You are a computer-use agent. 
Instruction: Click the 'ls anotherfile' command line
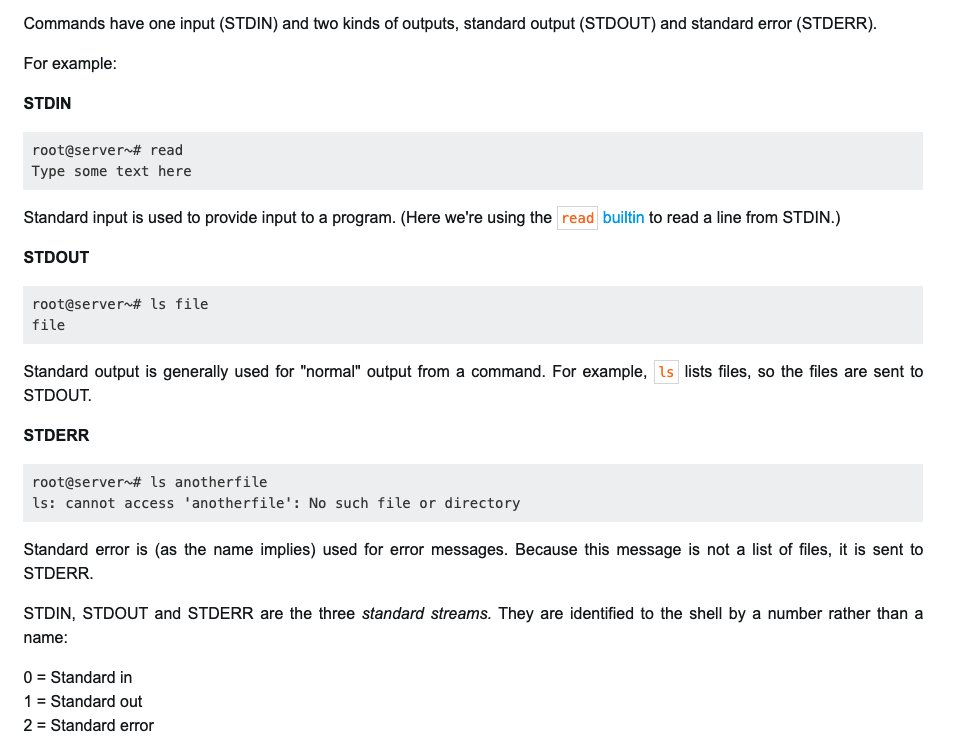(150, 482)
